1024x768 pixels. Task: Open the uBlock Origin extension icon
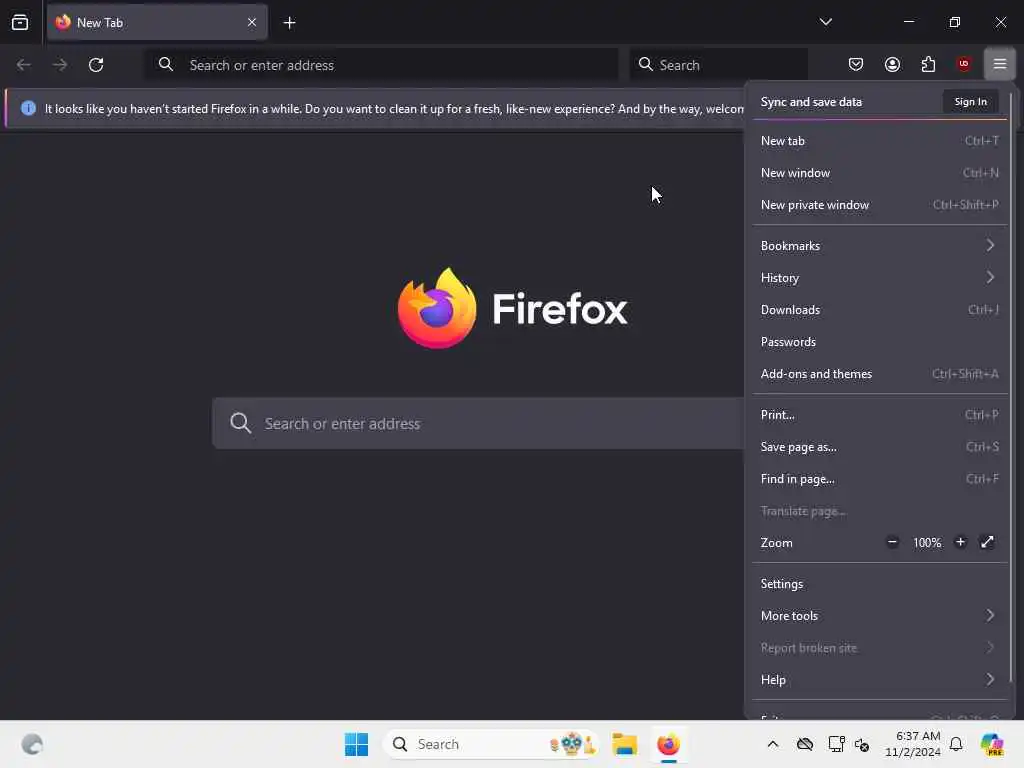[x=963, y=63]
